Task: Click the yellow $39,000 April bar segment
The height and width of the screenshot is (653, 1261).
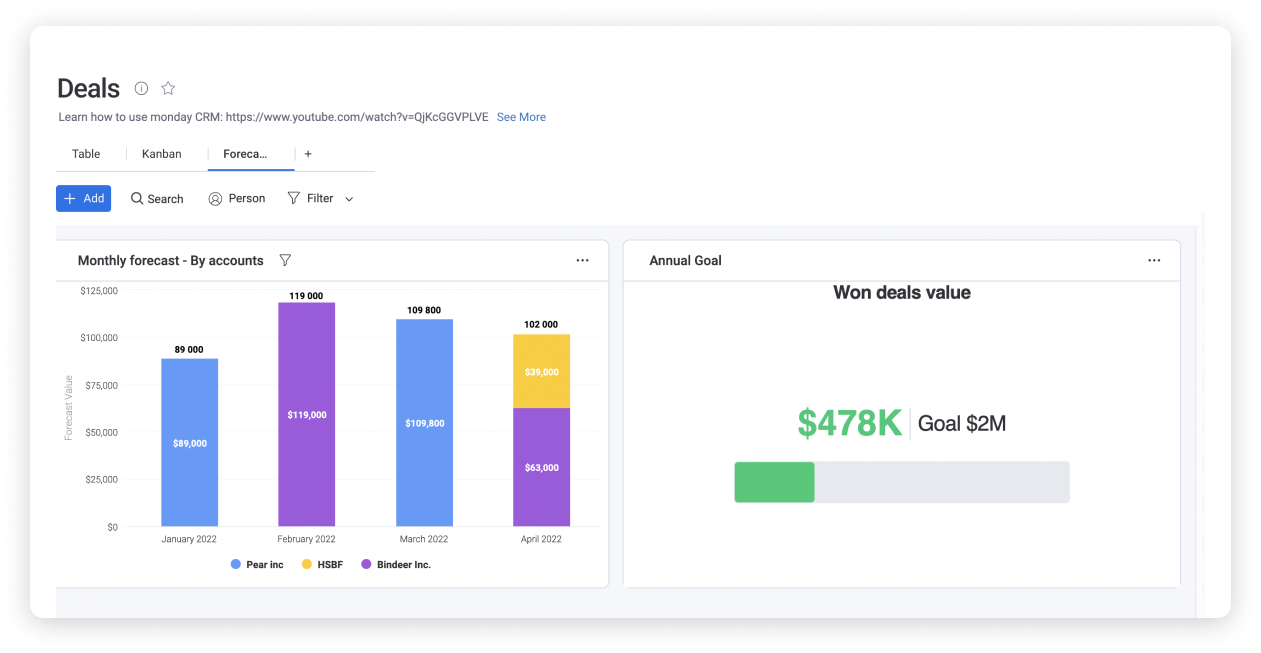Action: [x=541, y=371]
